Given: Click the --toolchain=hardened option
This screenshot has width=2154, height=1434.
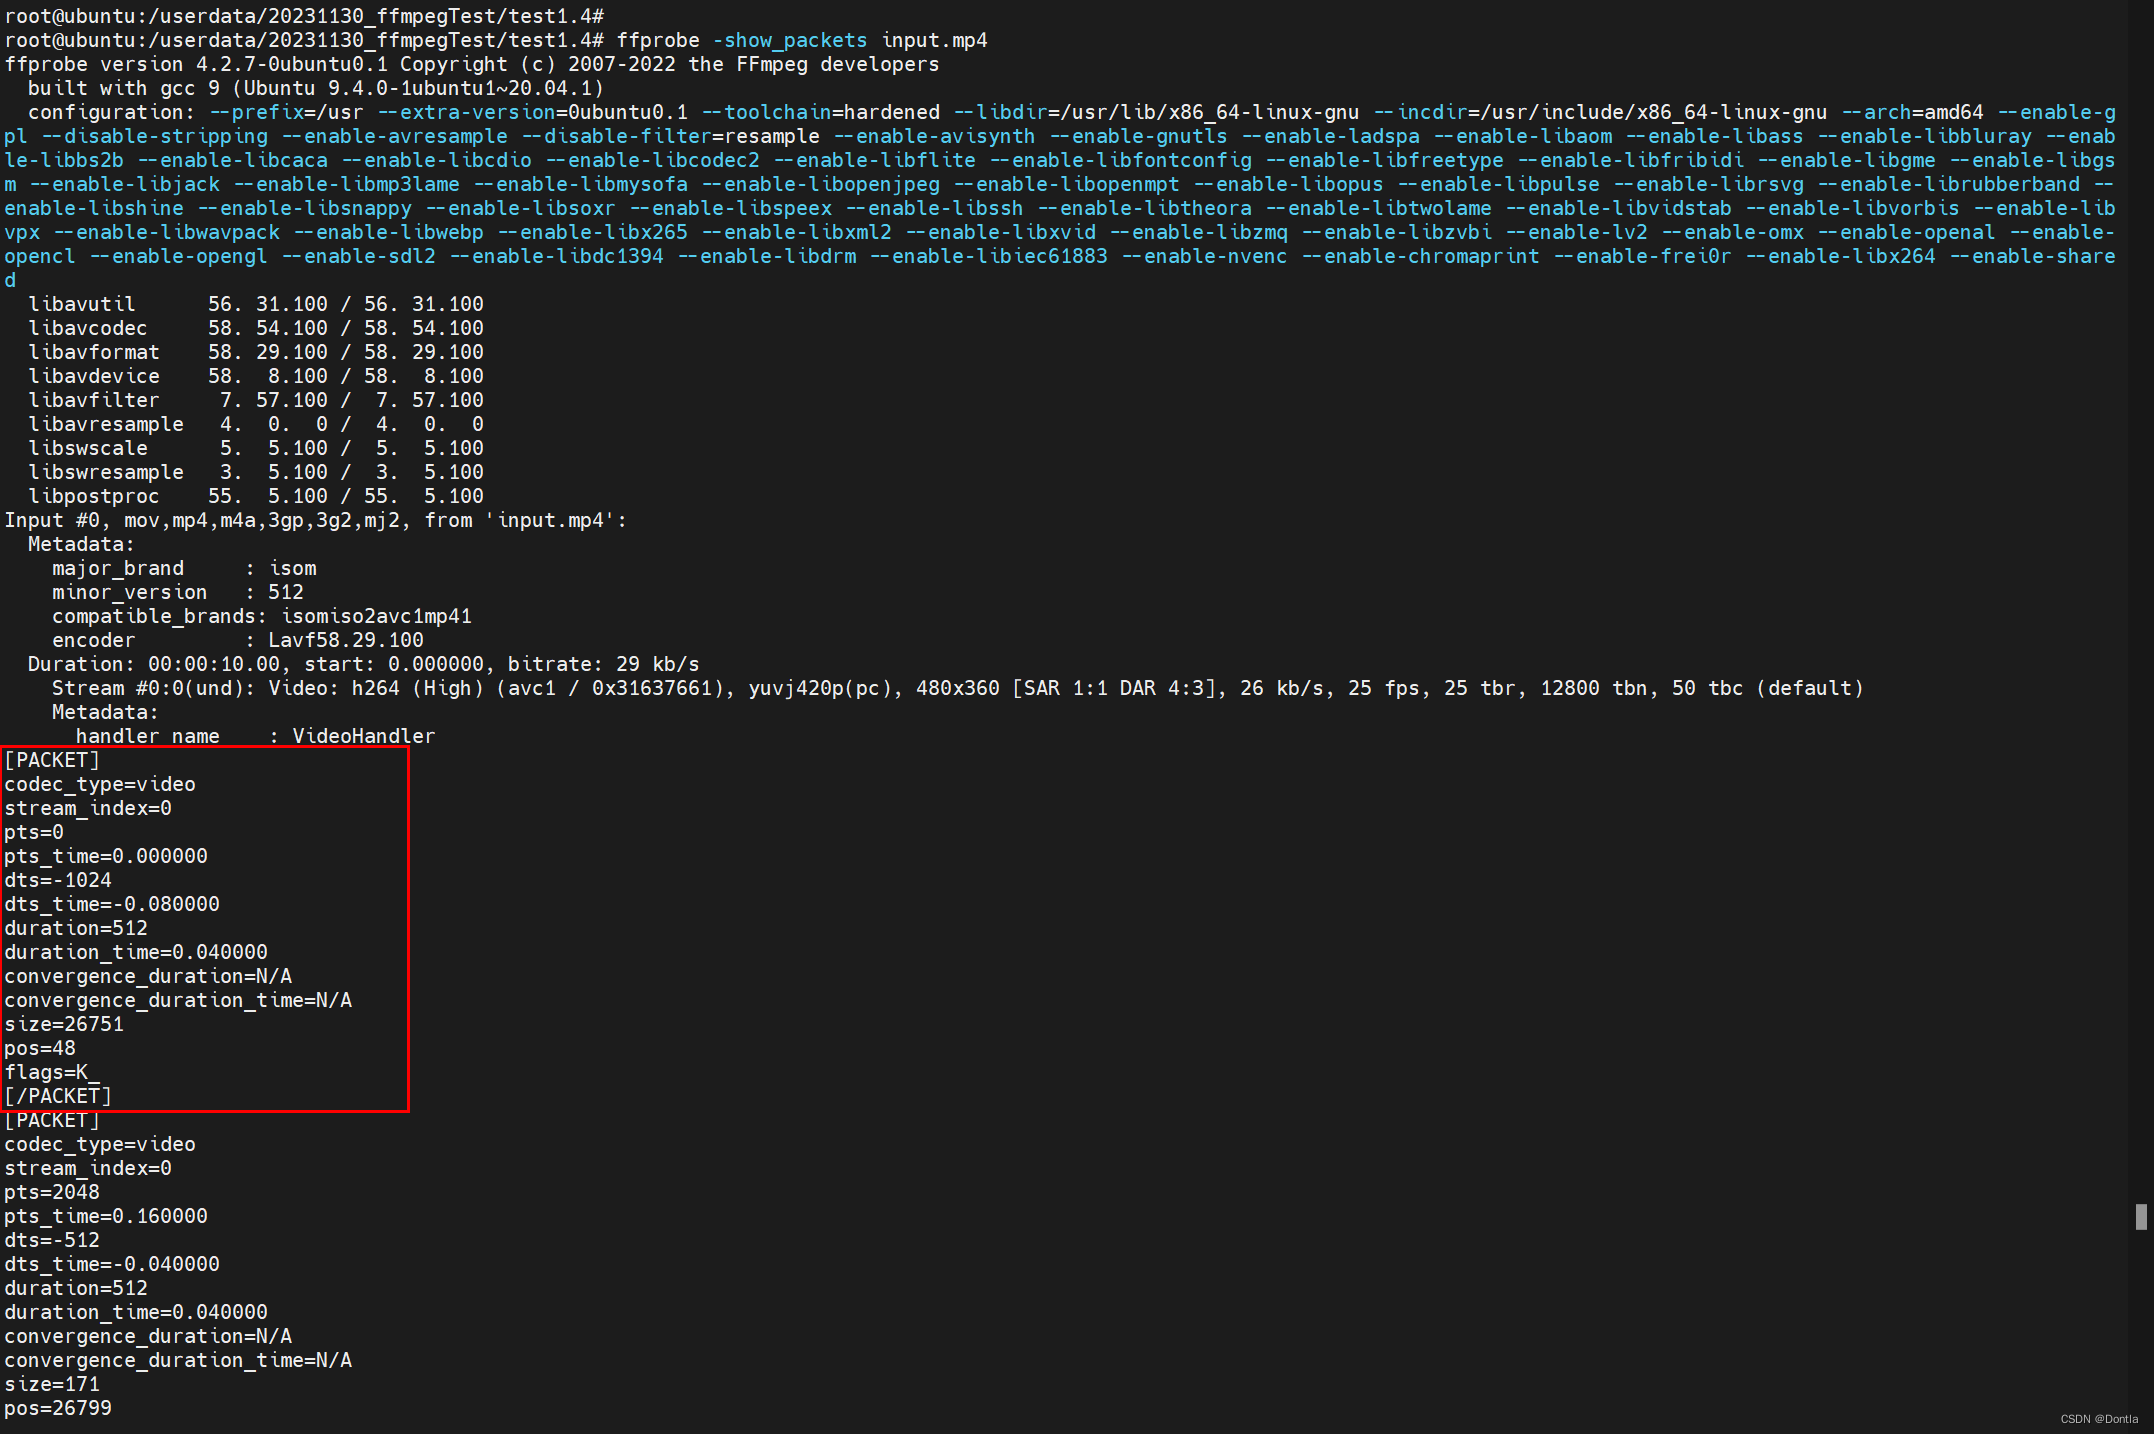Looking at the screenshot, I should [820, 112].
